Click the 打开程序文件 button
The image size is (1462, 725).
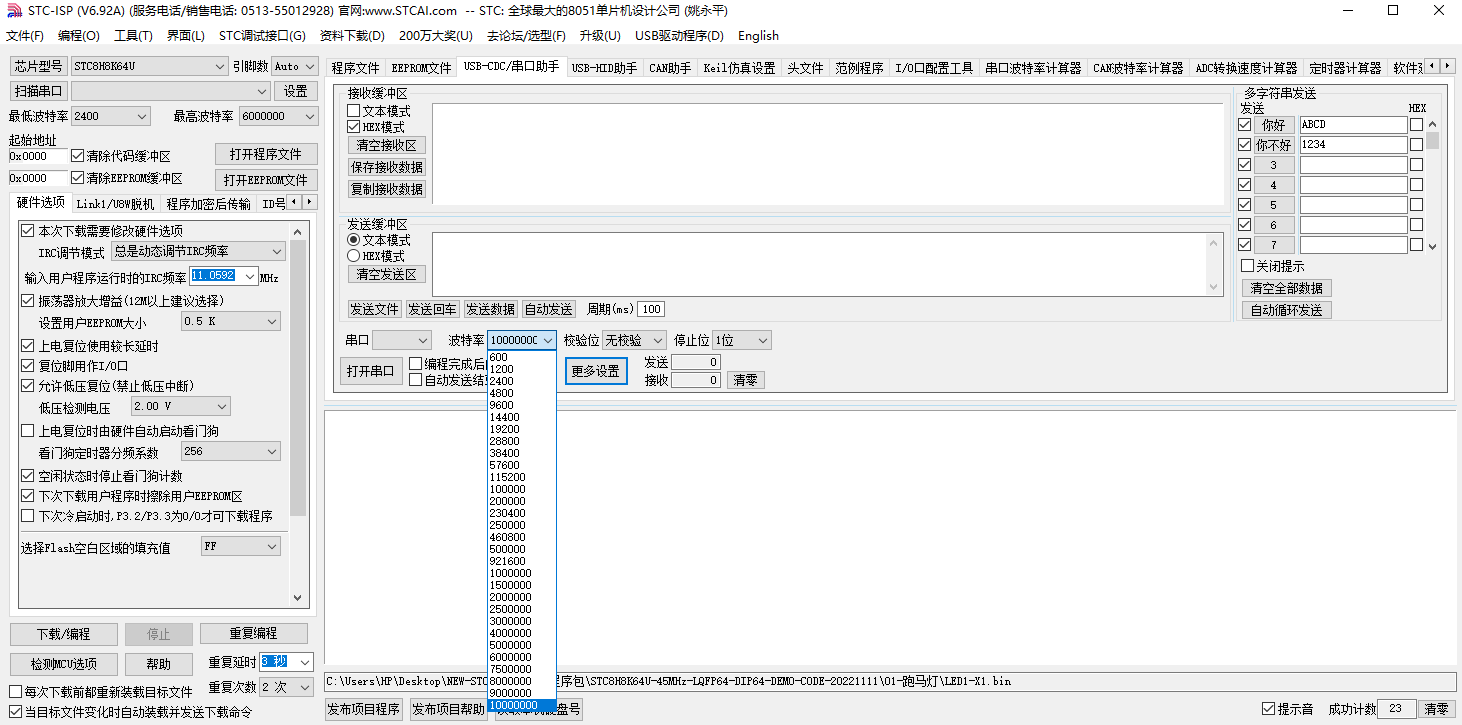coord(266,154)
